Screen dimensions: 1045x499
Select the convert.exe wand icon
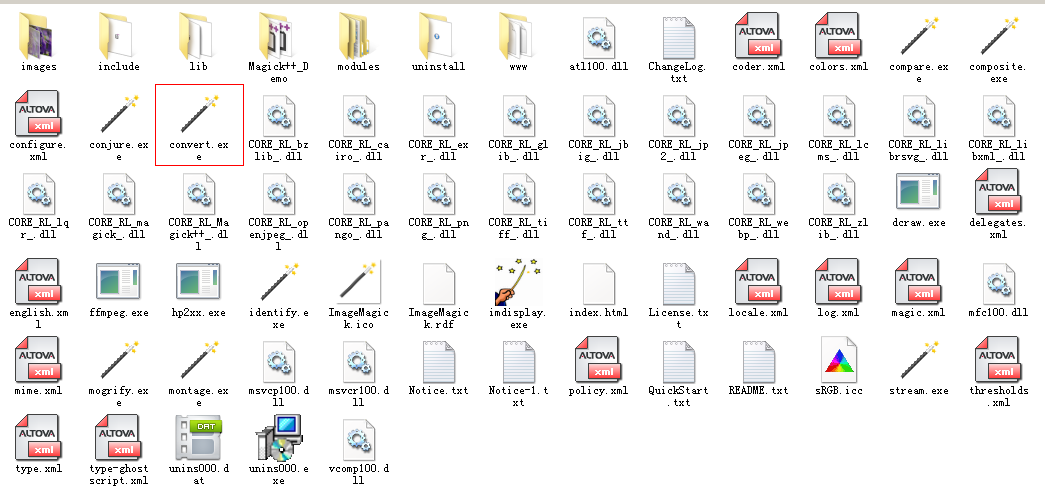[x=199, y=114]
